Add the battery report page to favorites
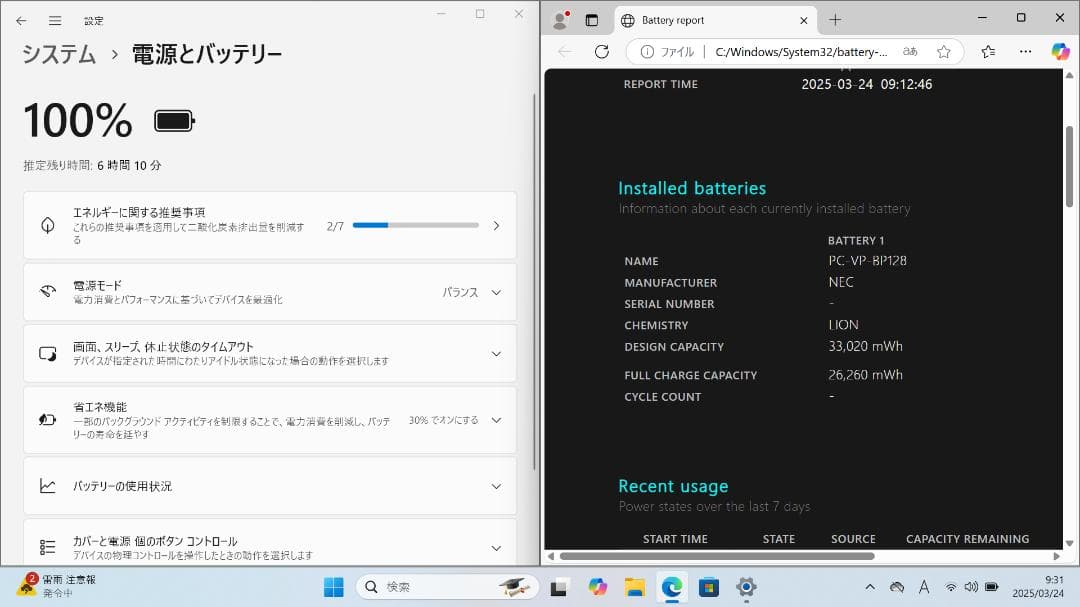Image resolution: width=1080 pixels, height=607 pixels. point(943,52)
